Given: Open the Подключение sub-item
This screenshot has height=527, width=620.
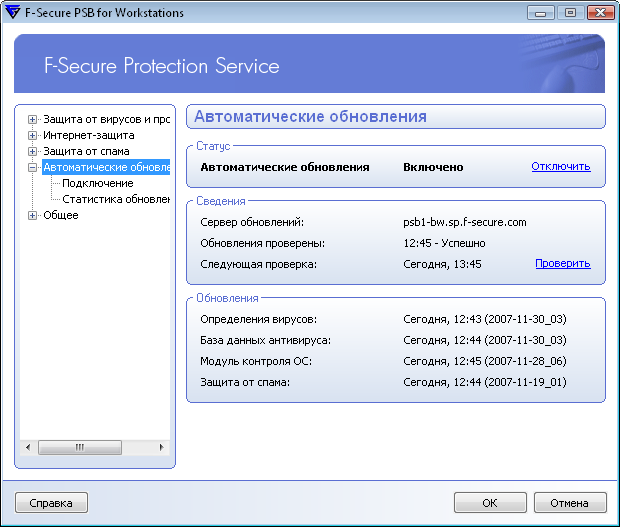Looking at the screenshot, I should click(x=98, y=183).
